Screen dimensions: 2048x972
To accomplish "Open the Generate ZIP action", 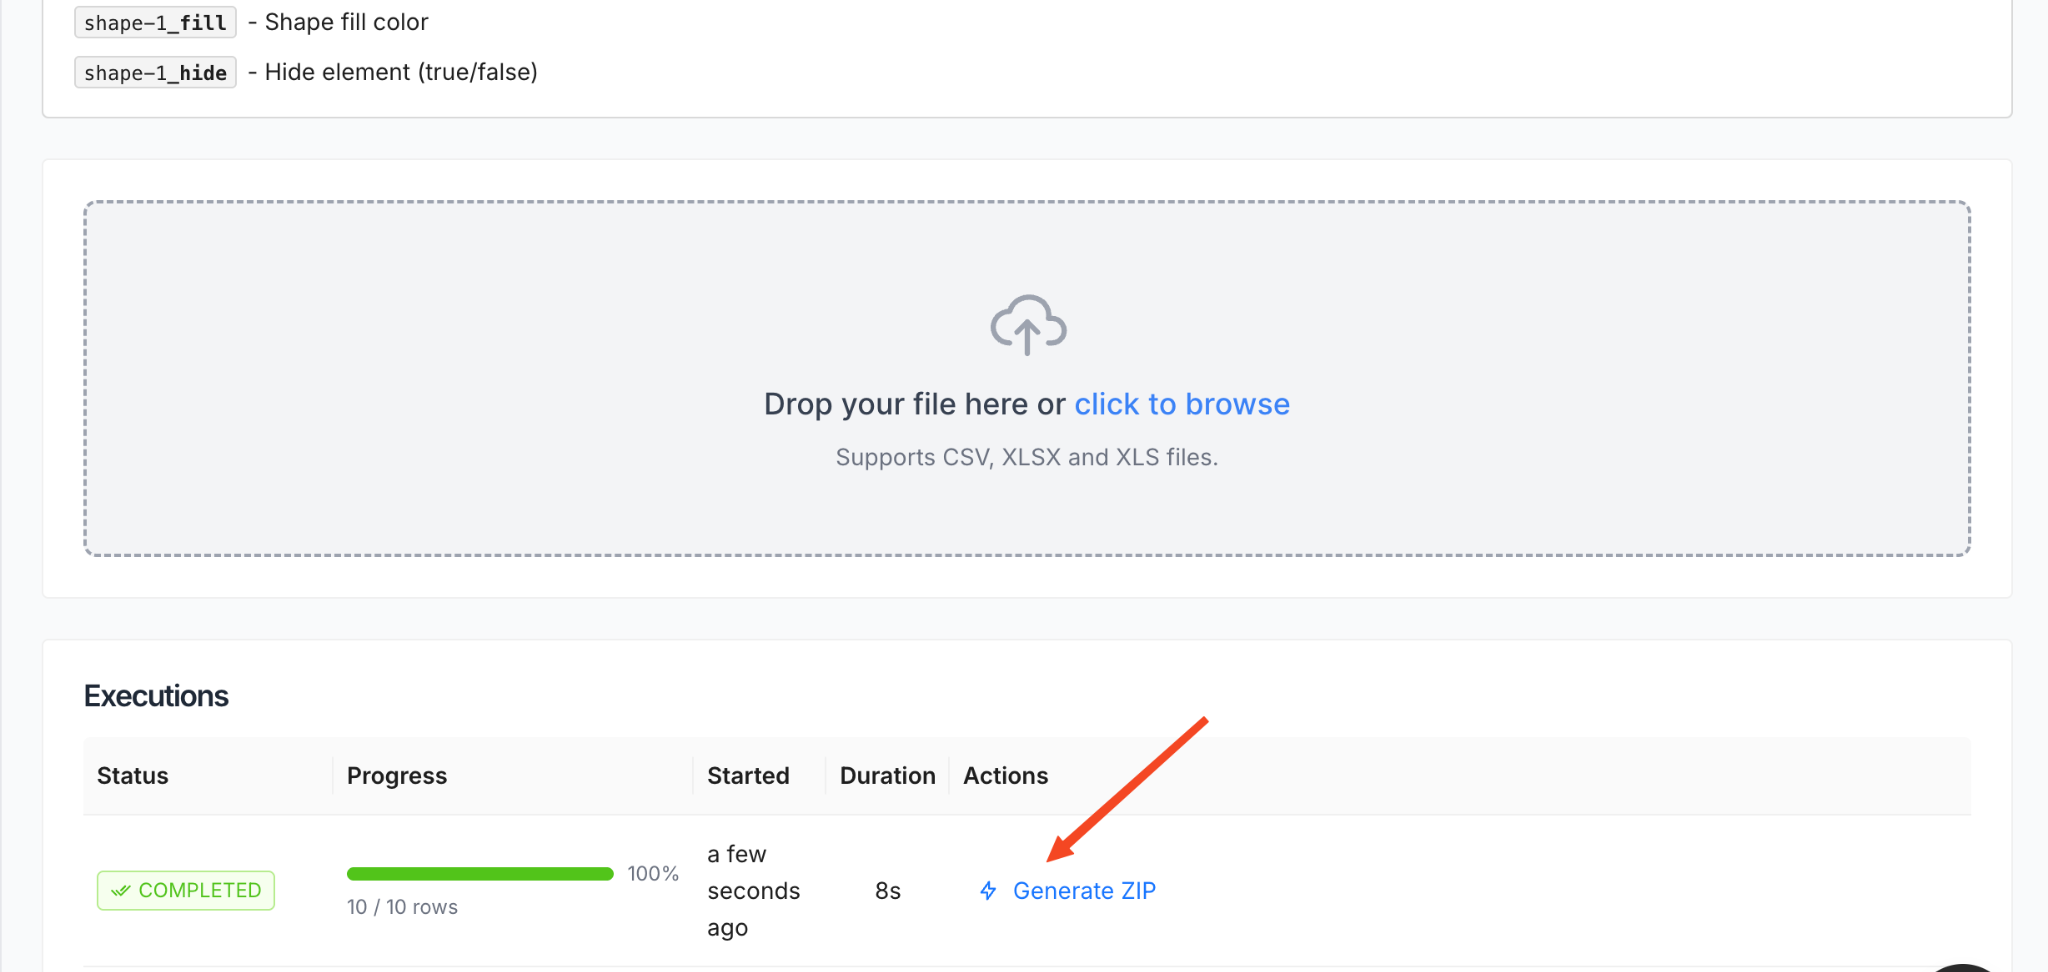I will coord(1084,890).
